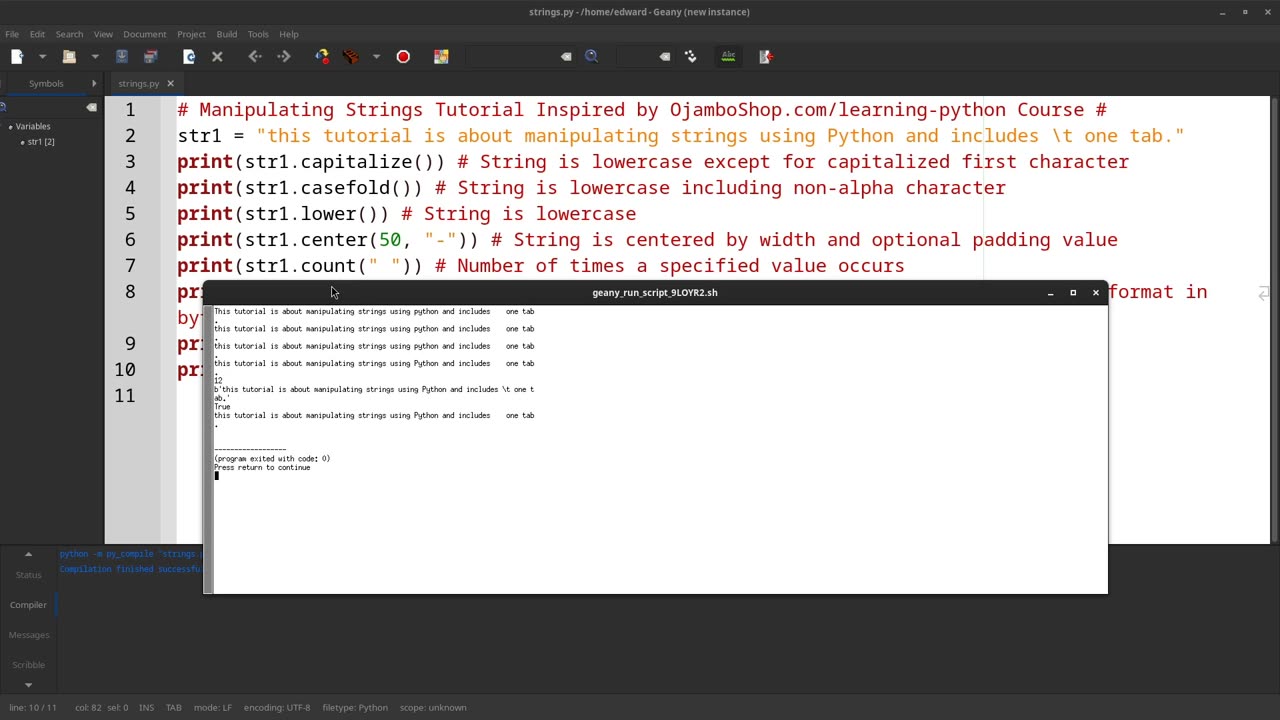The image size is (1280, 720).
Task: Navigate forward to next location
Action: pos(284,57)
